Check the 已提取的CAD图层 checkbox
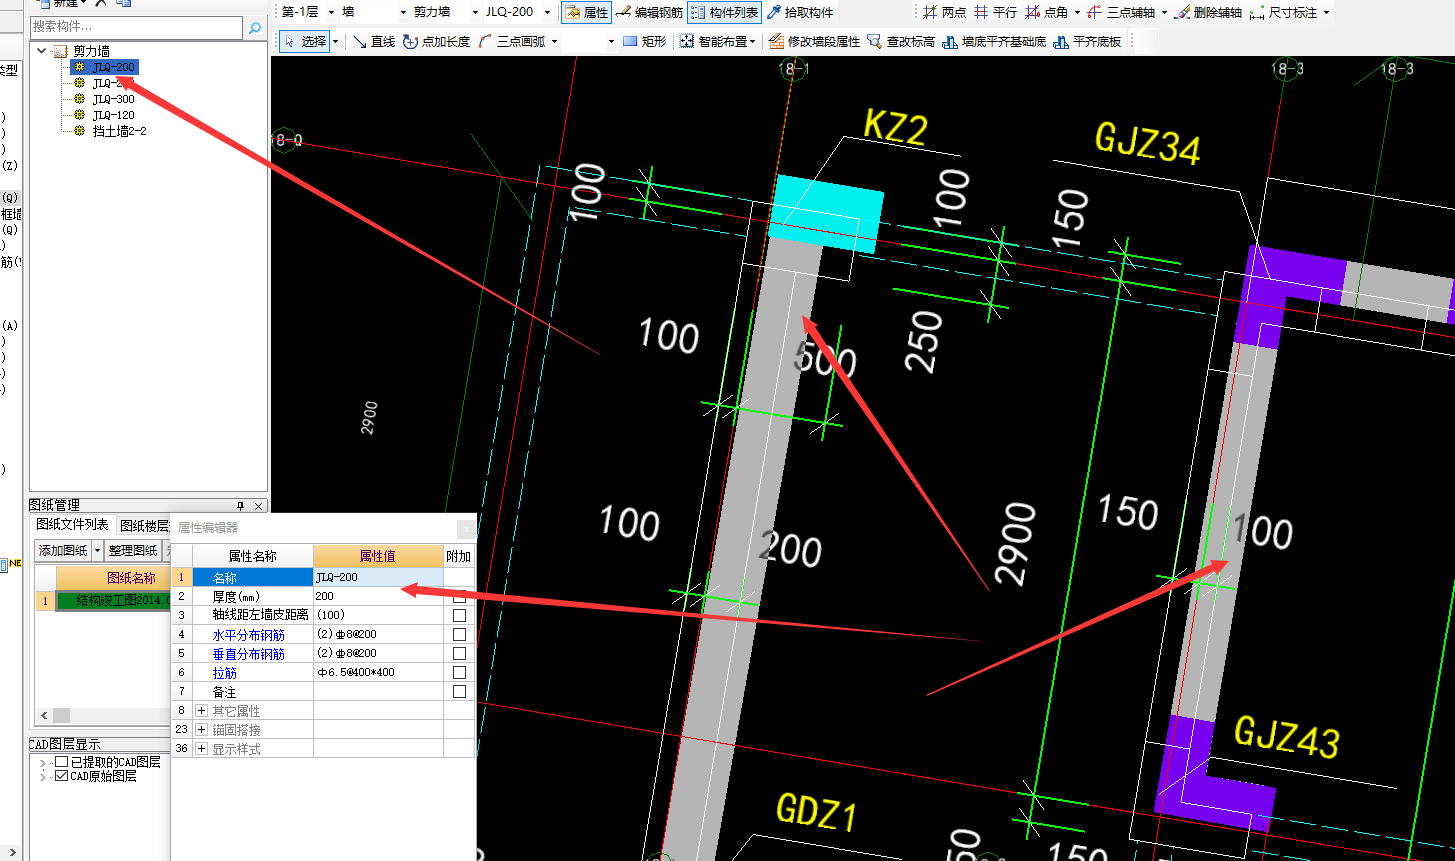 point(62,762)
